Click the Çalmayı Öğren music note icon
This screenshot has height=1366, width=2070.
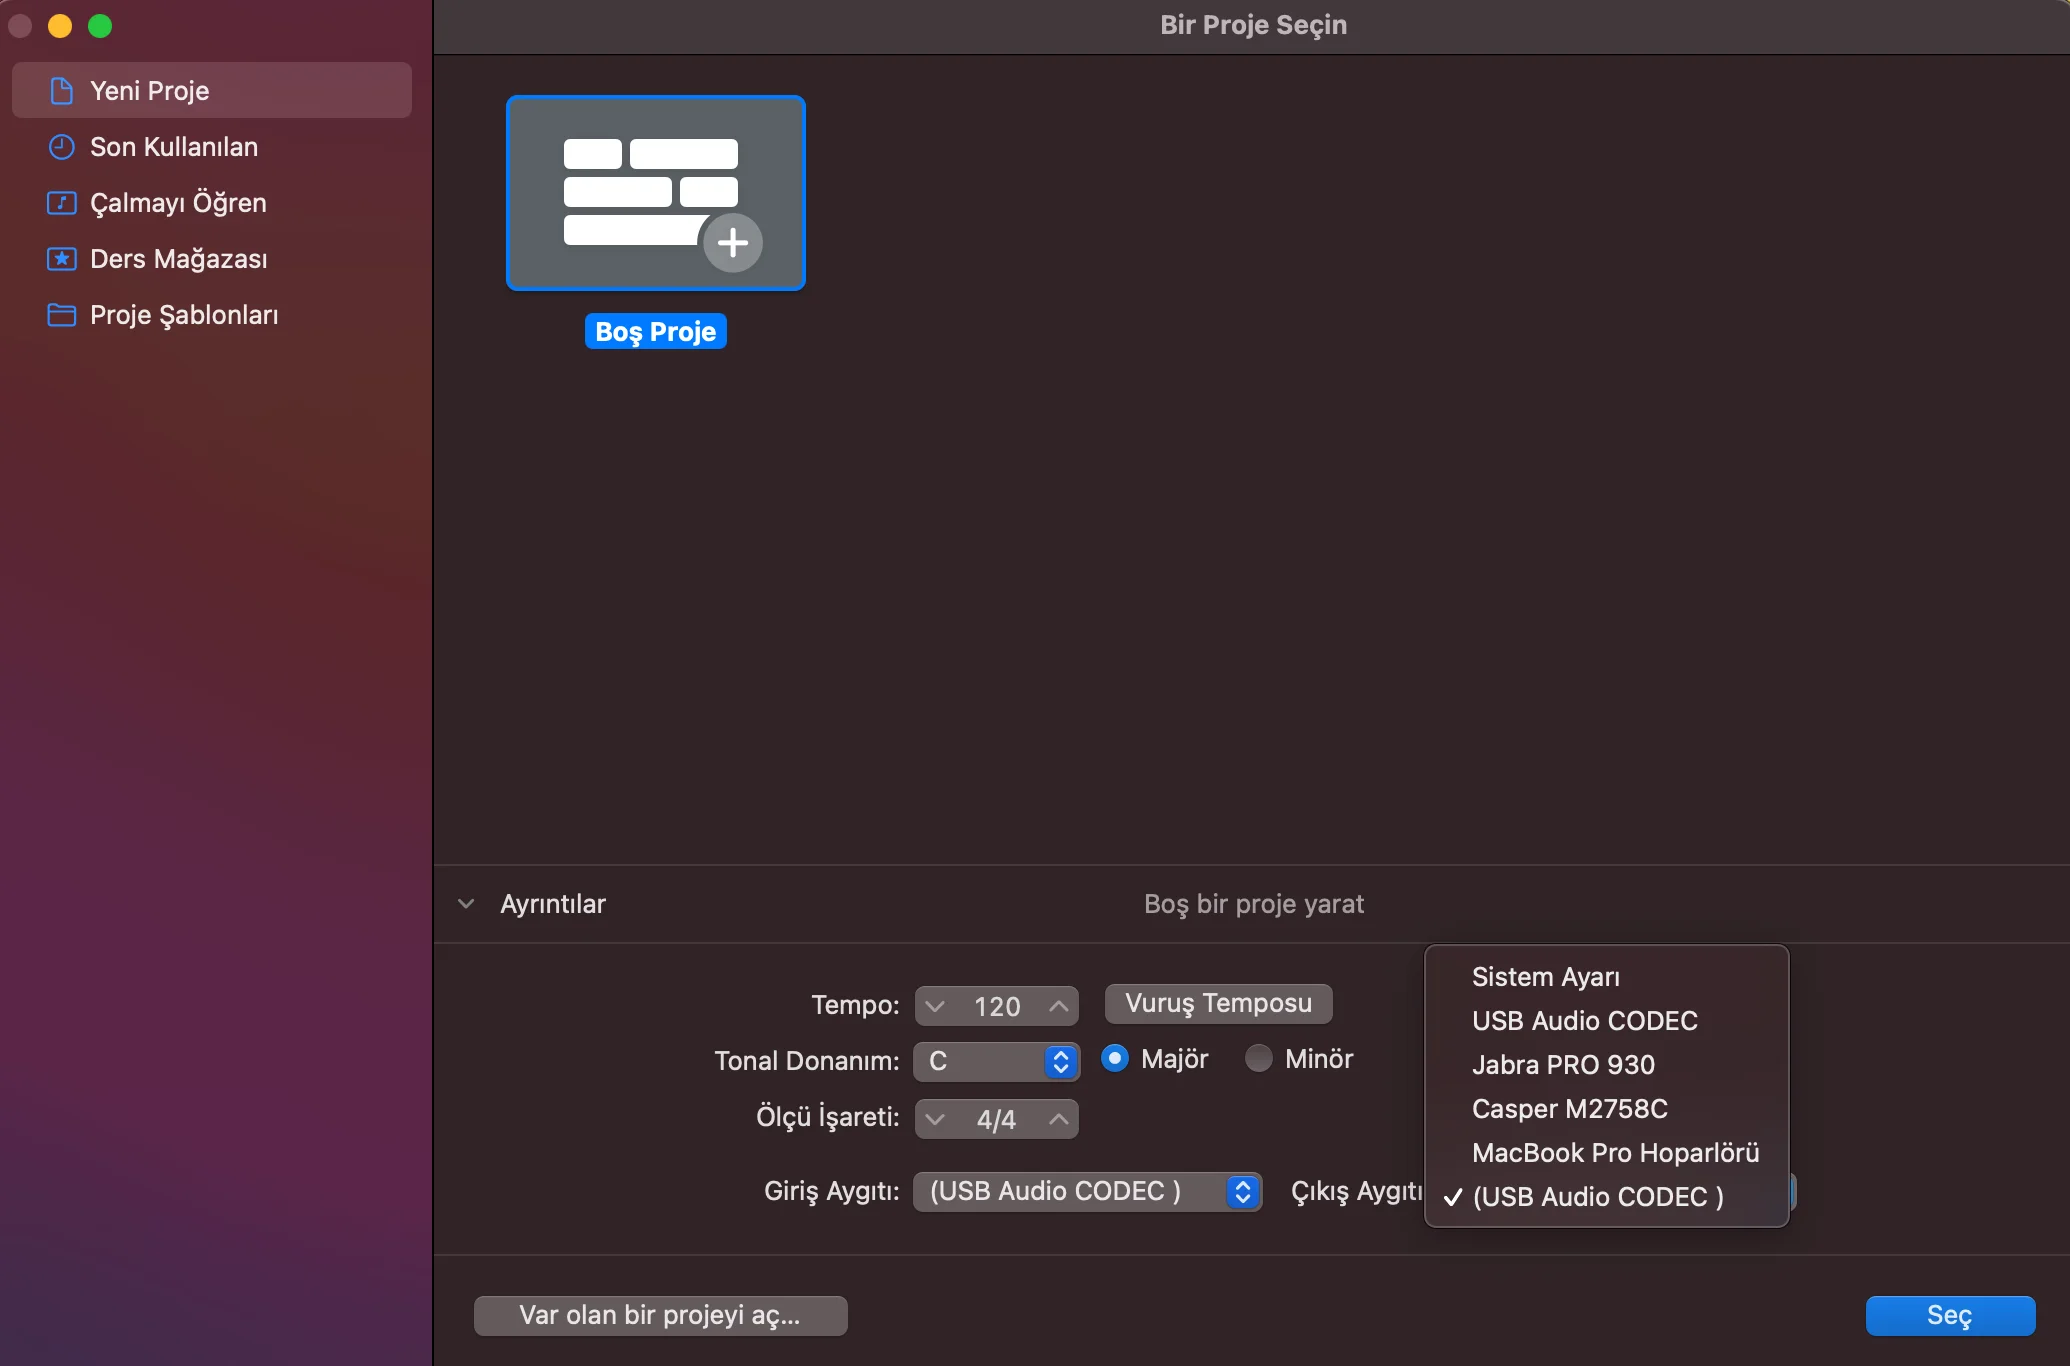(61, 203)
